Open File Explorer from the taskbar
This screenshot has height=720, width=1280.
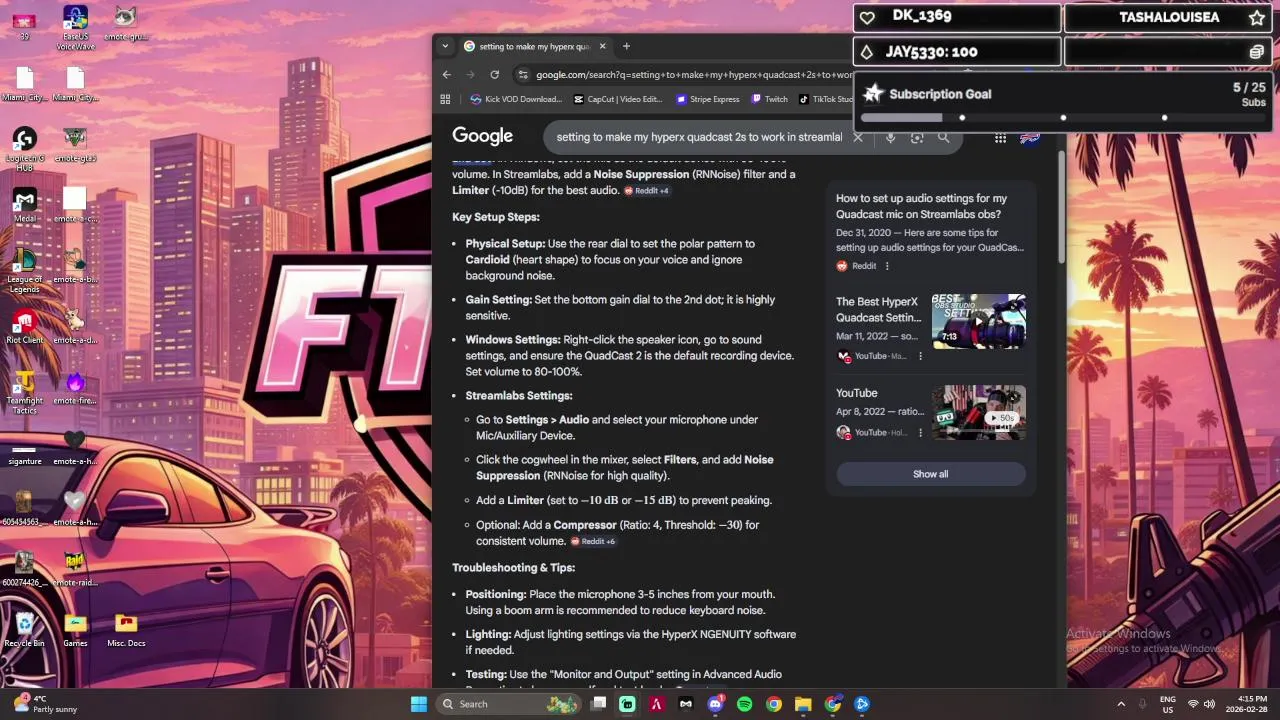803,704
